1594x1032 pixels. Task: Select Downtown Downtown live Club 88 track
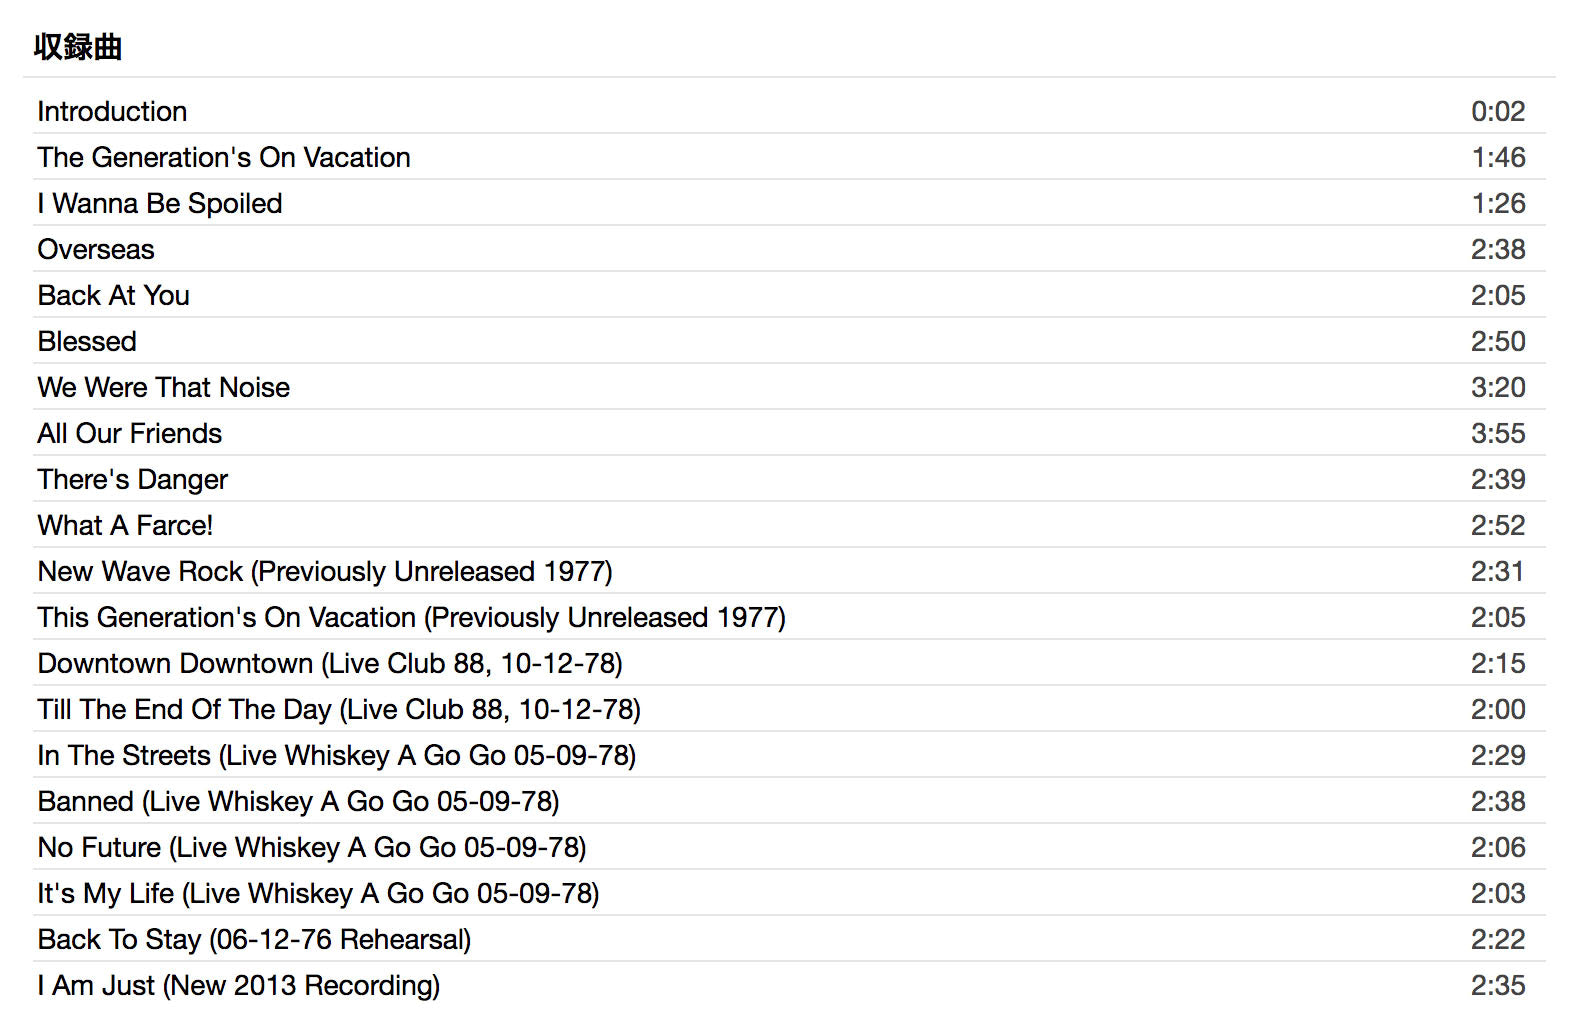pos(330,663)
